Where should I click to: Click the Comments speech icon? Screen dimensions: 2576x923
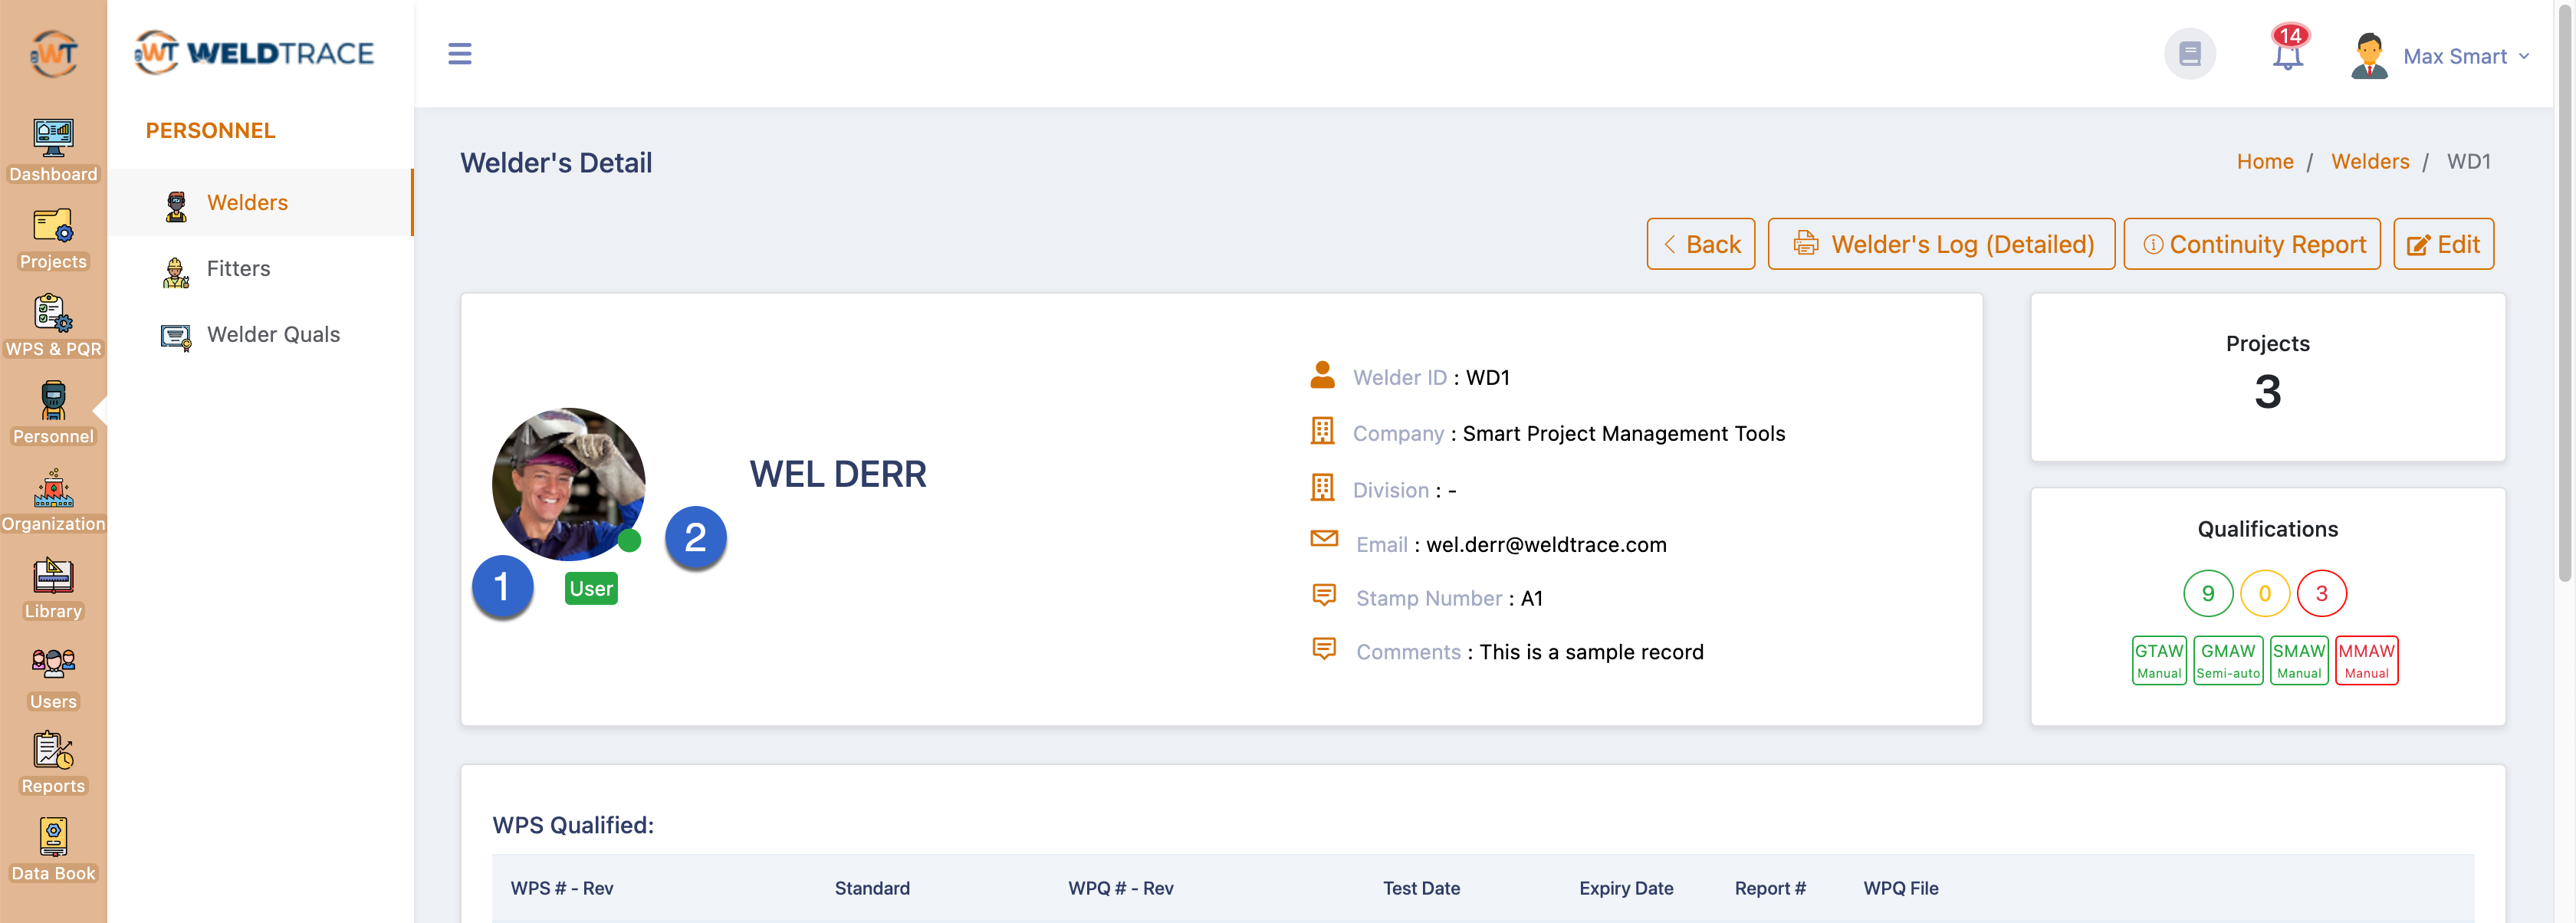coord(1323,649)
